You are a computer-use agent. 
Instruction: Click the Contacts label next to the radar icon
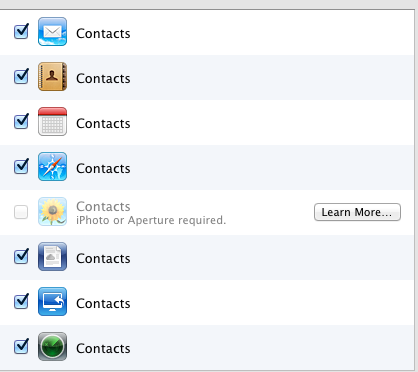(103, 348)
